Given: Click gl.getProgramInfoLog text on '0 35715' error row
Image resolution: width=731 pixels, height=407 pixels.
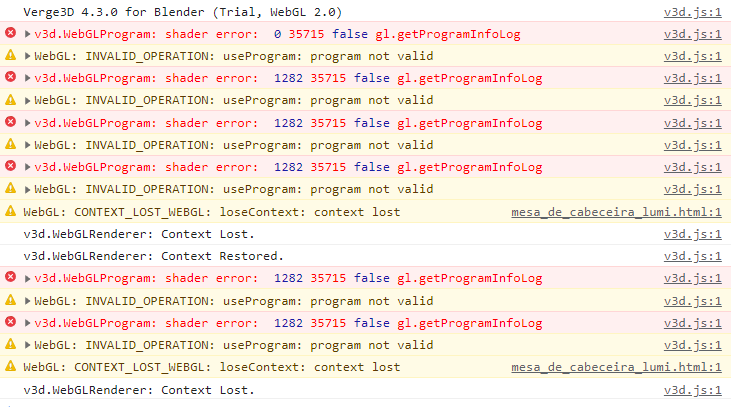Looking at the screenshot, I should point(448,34).
